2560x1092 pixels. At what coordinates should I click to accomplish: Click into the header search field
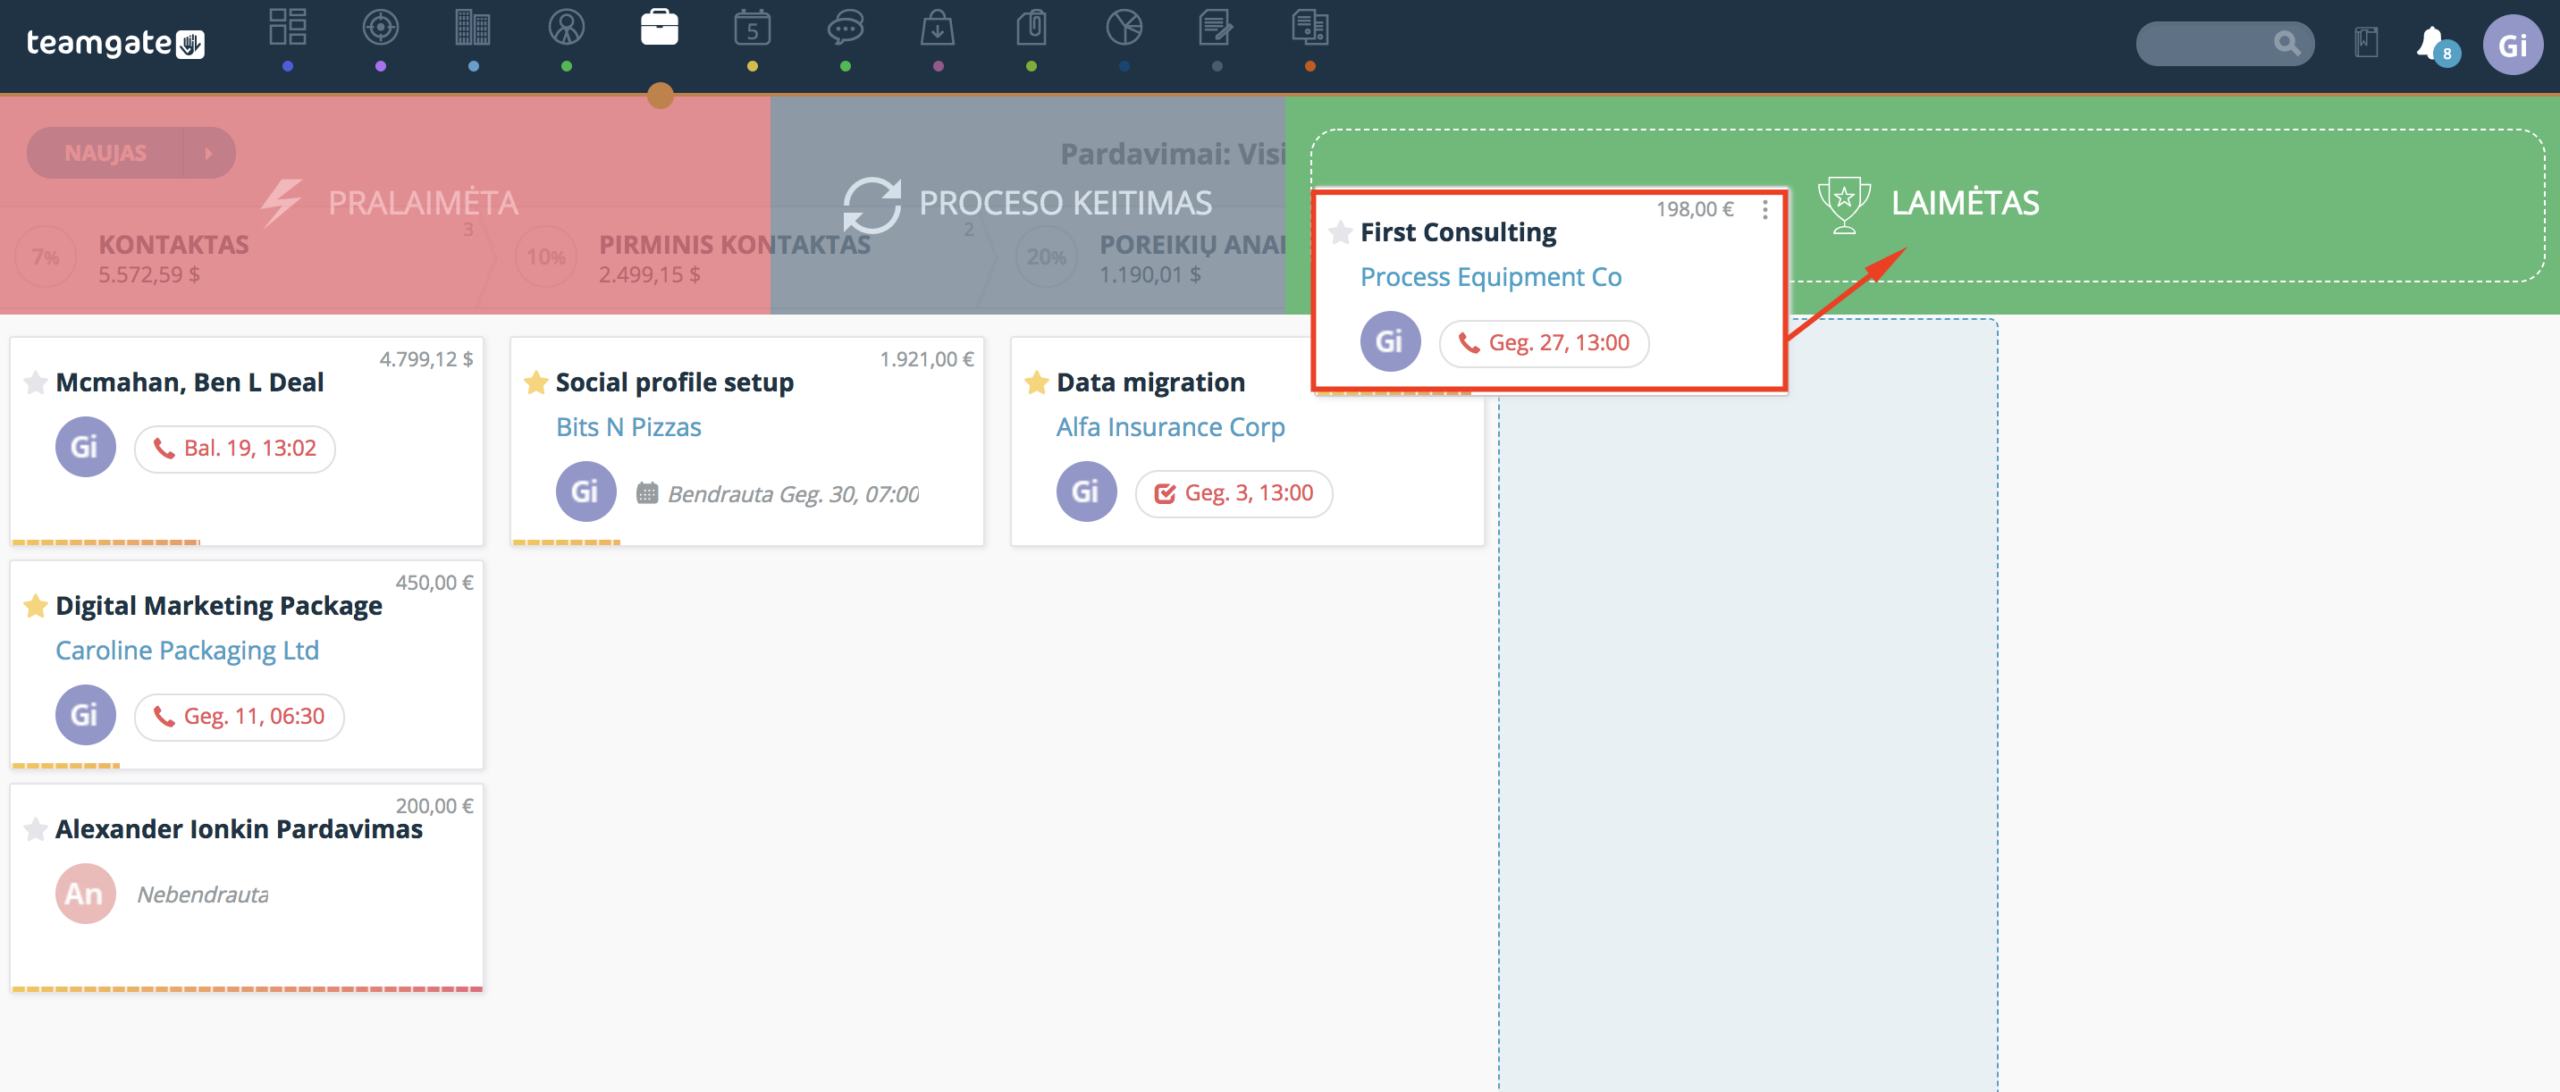(2224, 43)
